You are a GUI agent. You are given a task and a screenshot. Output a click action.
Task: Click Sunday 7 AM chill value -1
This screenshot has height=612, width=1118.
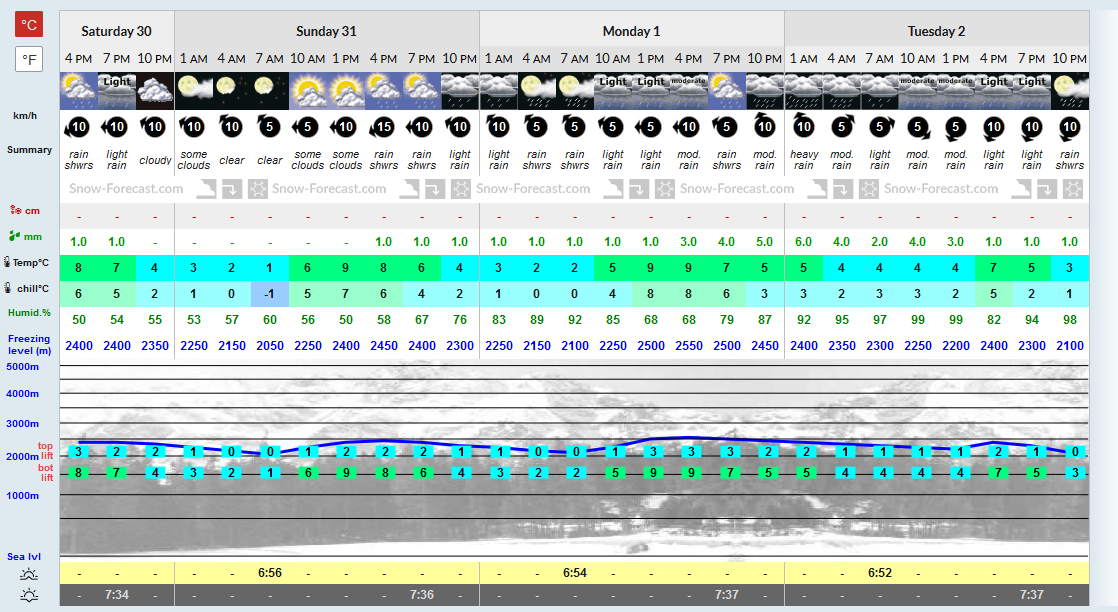pos(270,294)
